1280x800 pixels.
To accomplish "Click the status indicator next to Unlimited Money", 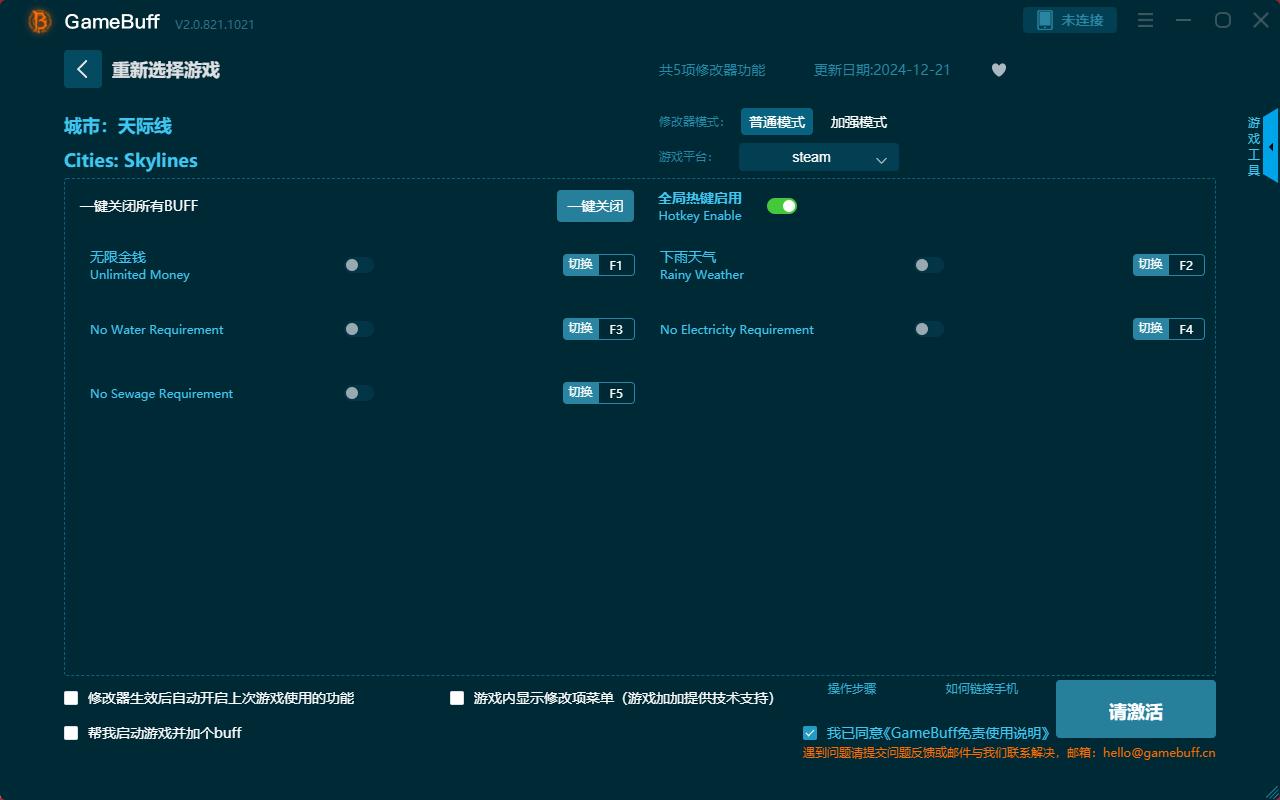I will pyautogui.click(x=359, y=264).
